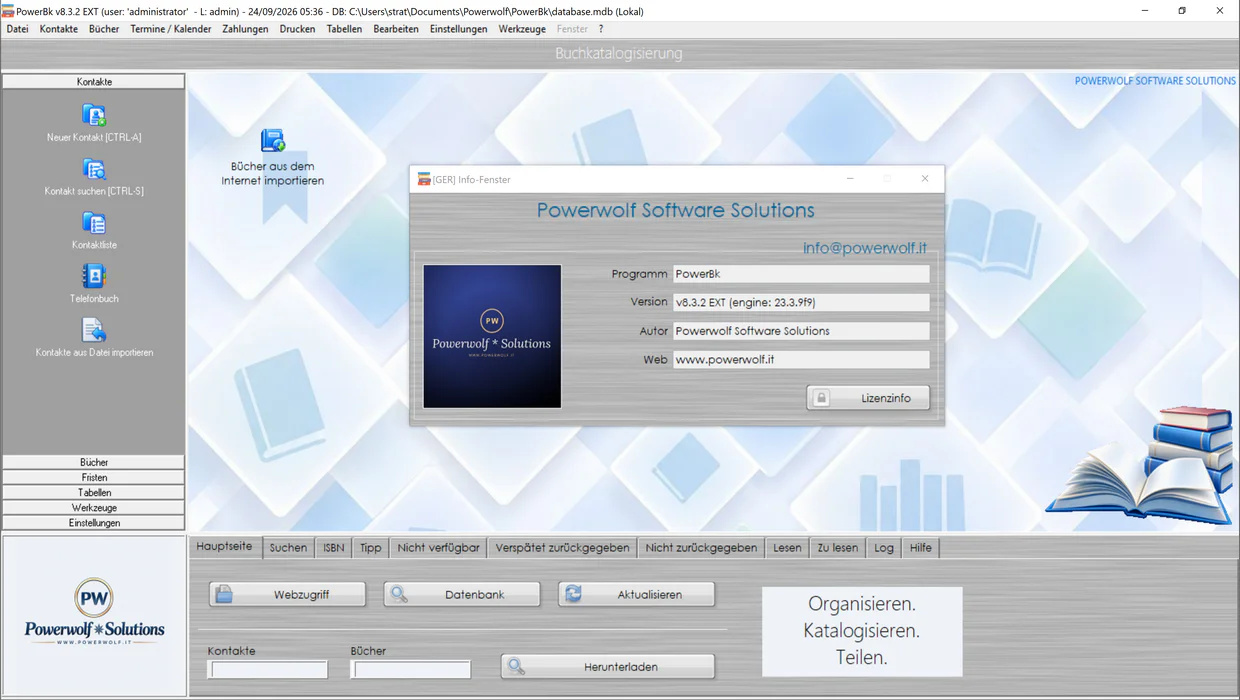Image resolution: width=1240 pixels, height=700 pixels.
Task: Open the Zahlungen menu
Action: [245, 29]
